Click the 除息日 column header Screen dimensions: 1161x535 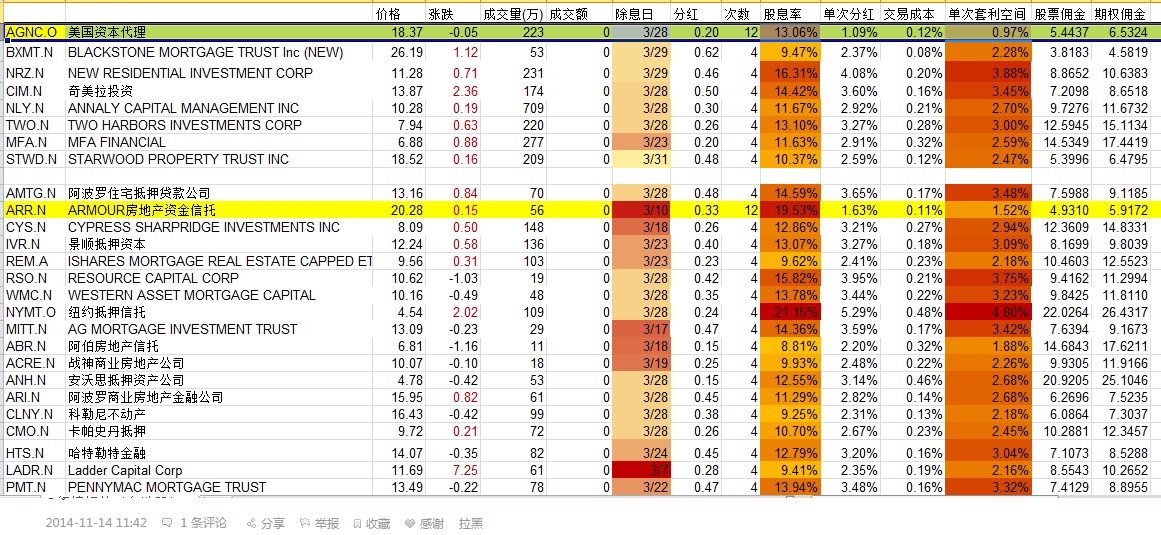coord(634,15)
